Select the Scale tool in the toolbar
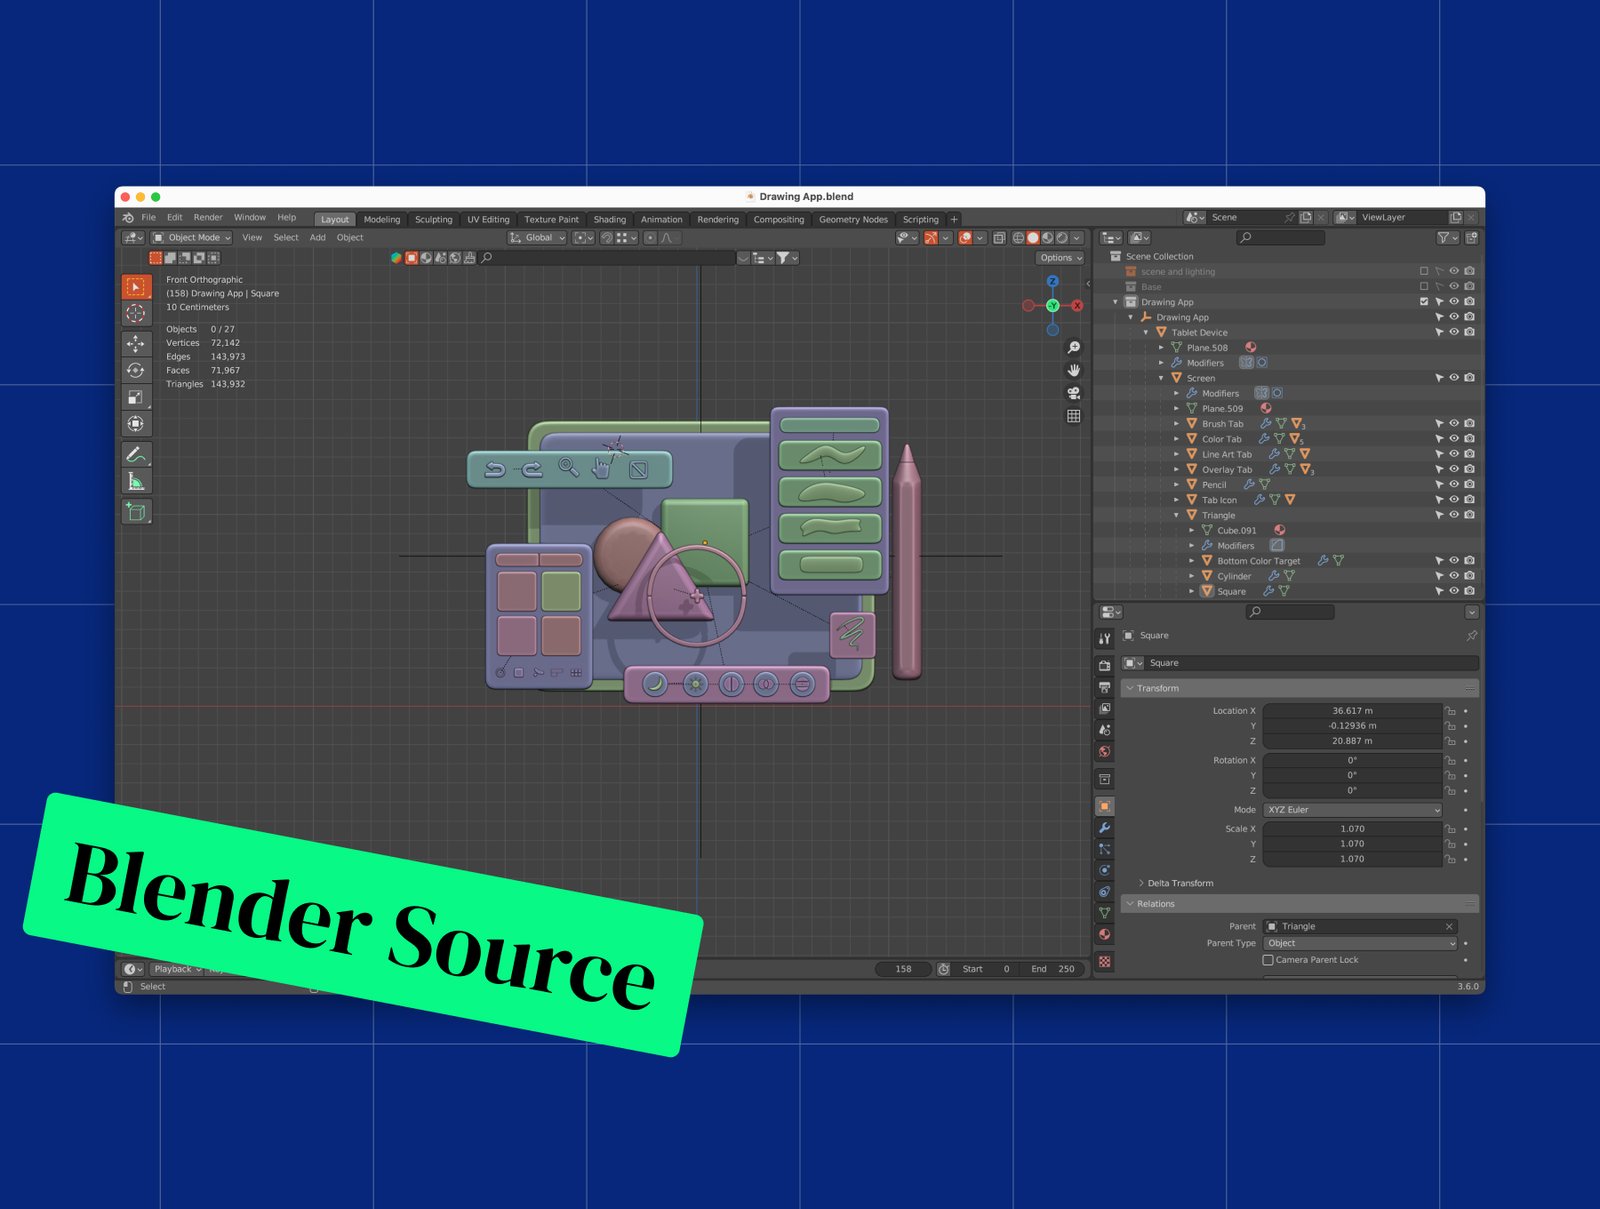The width and height of the screenshot is (1600, 1209). [x=136, y=397]
